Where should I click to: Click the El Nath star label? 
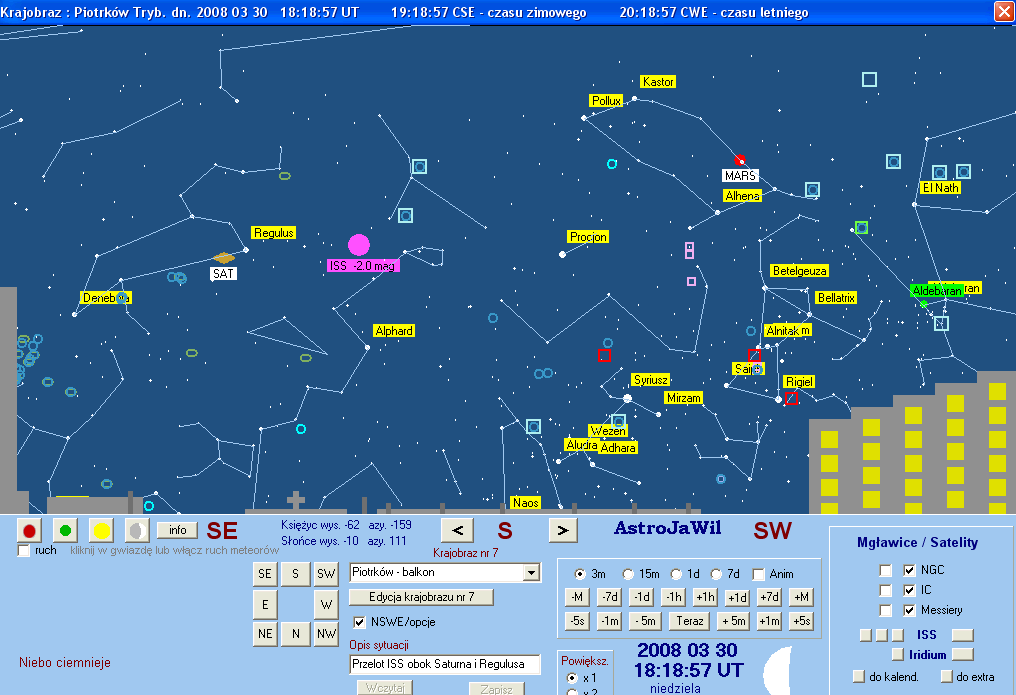[x=941, y=188]
